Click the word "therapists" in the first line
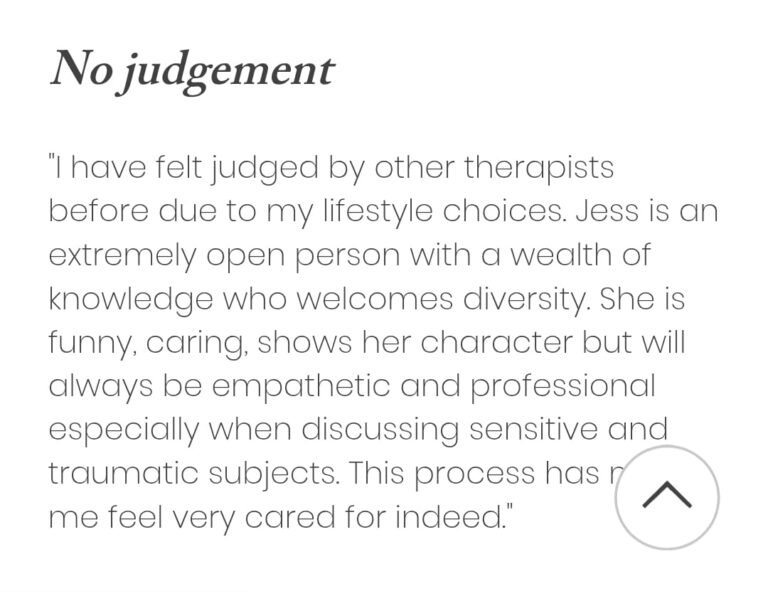This screenshot has width=768, height=606. click(x=539, y=168)
